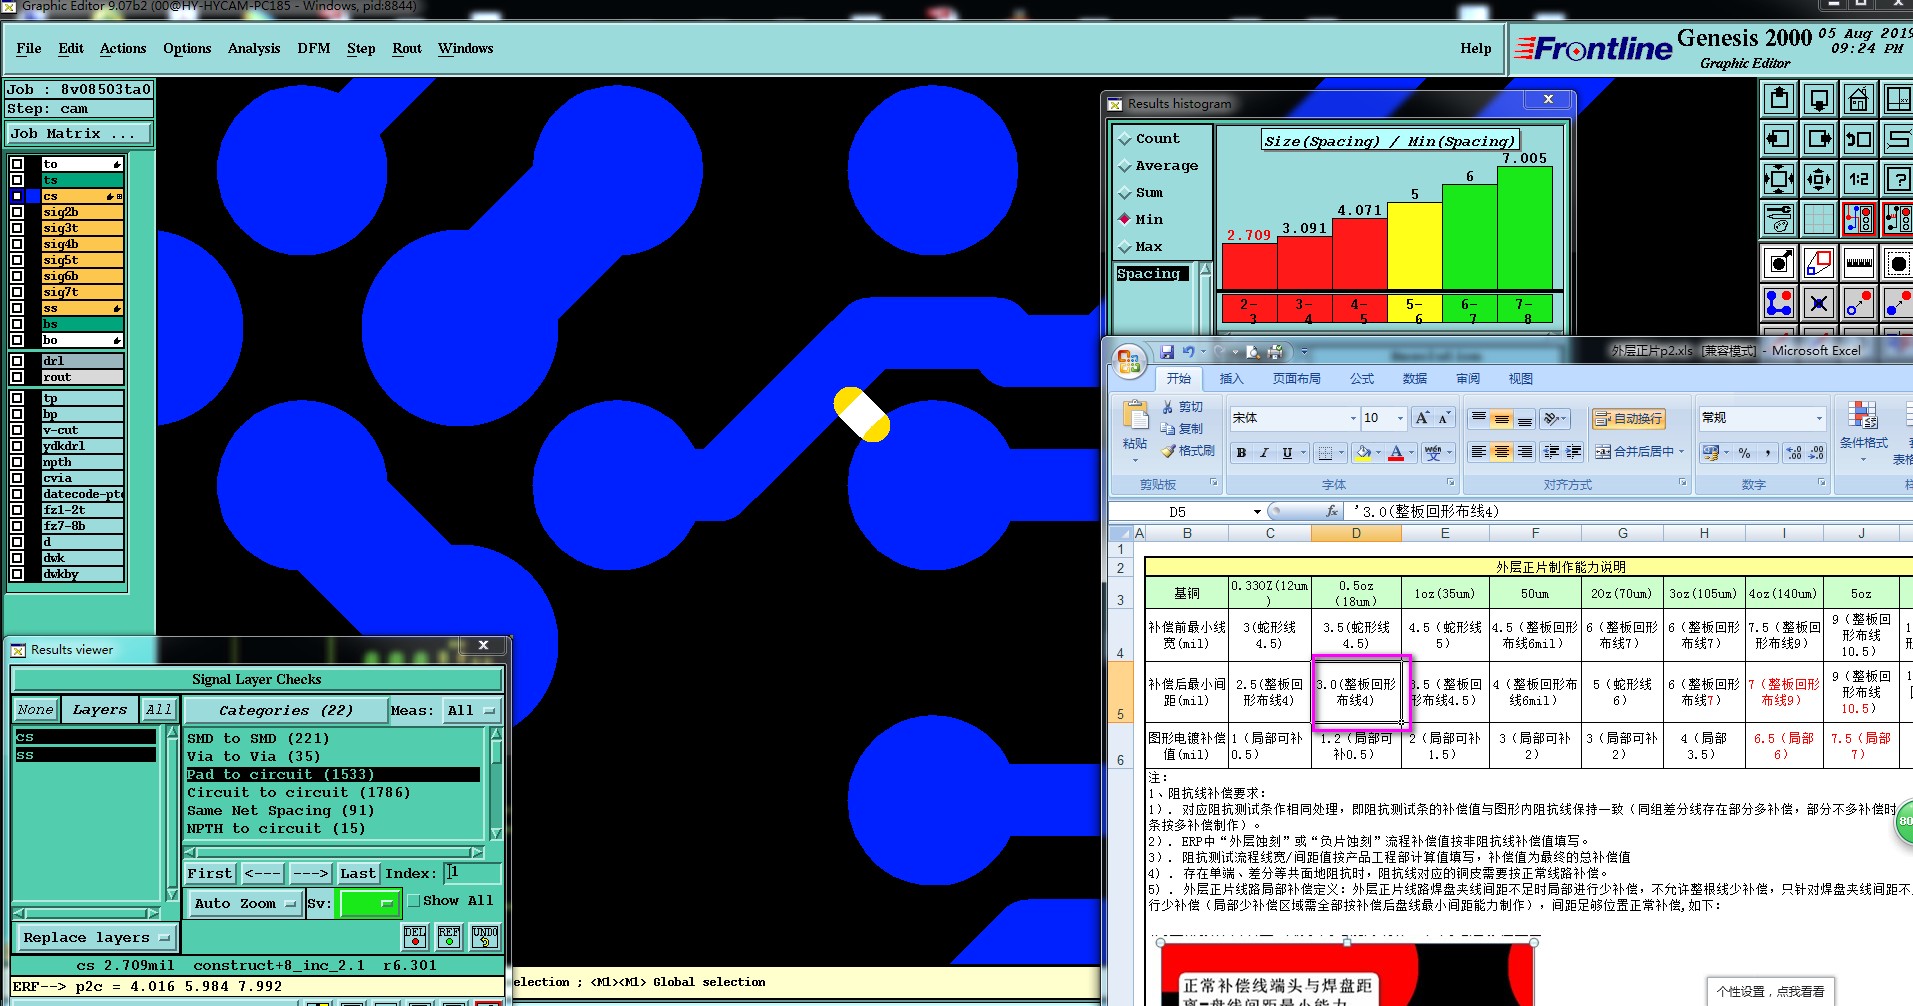Click the pan up view icon
This screenshot has height=1006, width=1913.
point(1779,99)
